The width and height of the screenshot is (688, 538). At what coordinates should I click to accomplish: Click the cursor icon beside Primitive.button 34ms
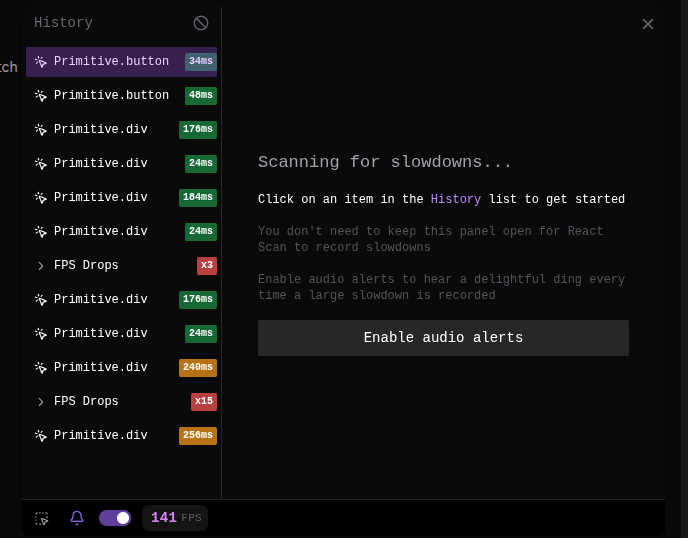click(41, 62)
